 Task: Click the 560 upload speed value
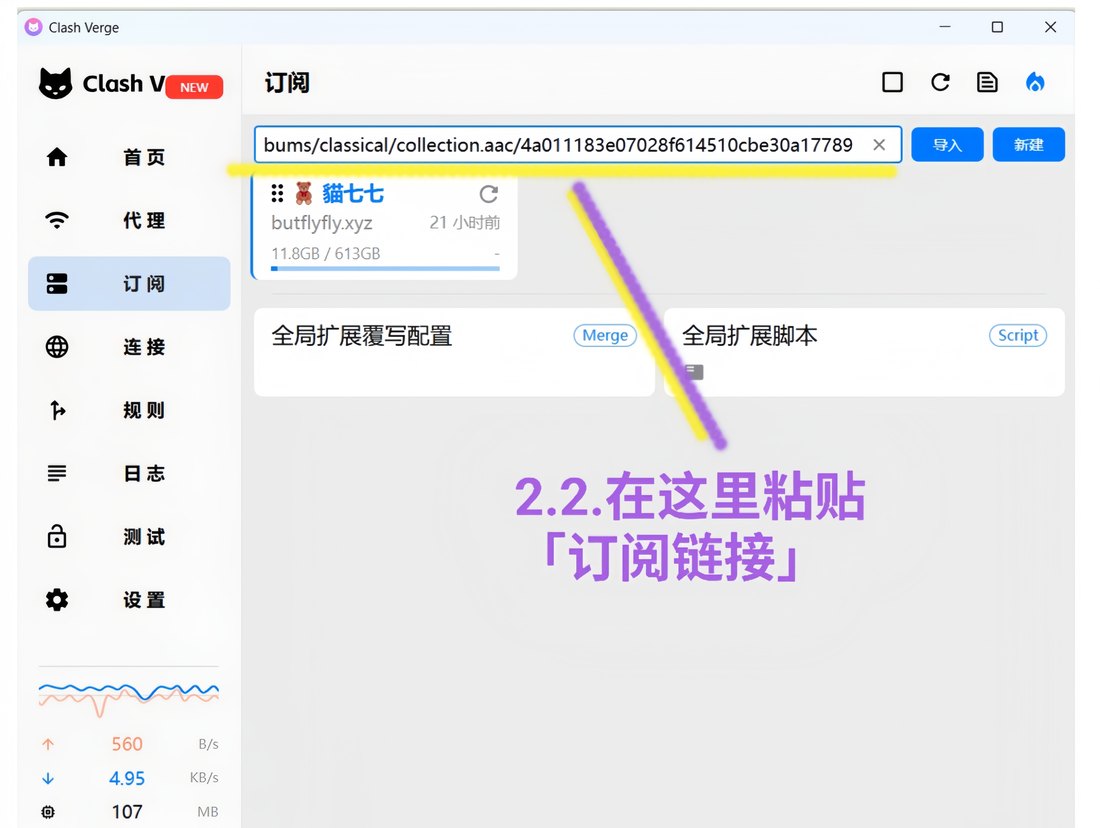click(x=127, y=744)
